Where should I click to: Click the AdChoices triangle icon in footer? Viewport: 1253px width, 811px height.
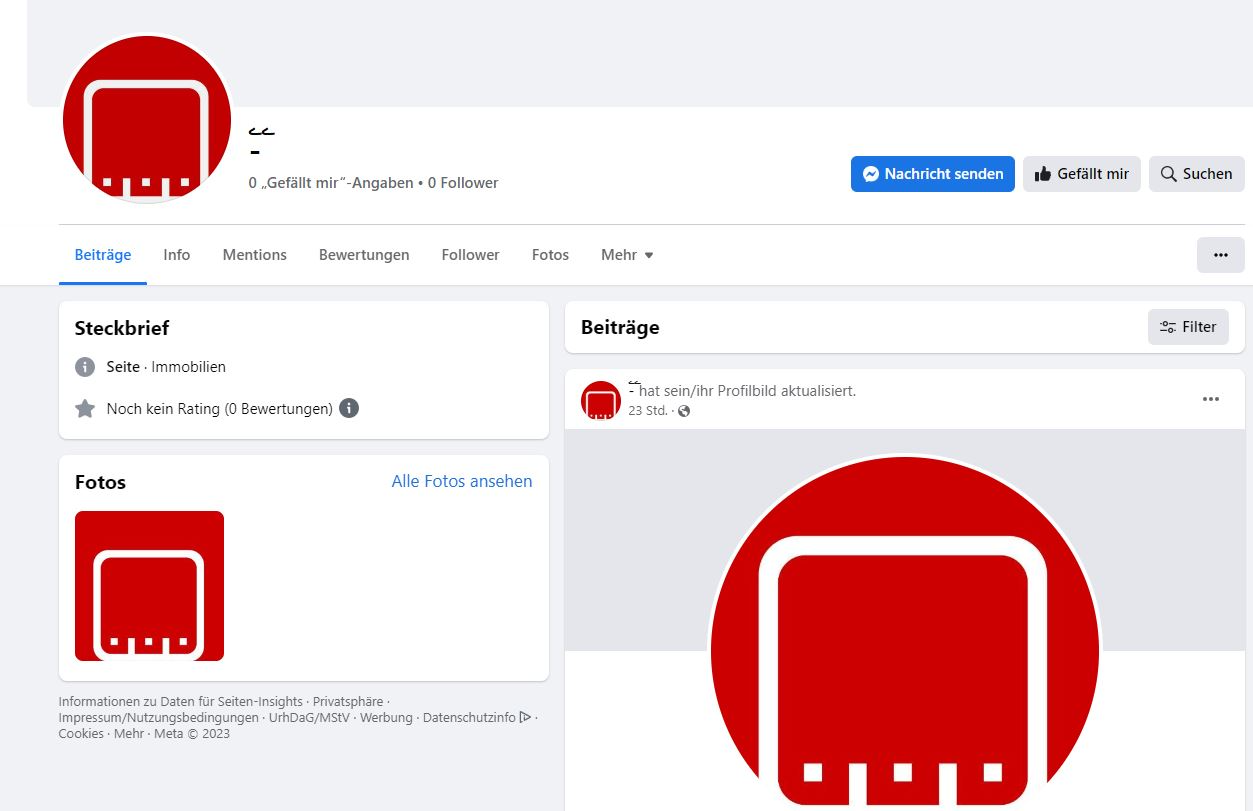point(525,718)
